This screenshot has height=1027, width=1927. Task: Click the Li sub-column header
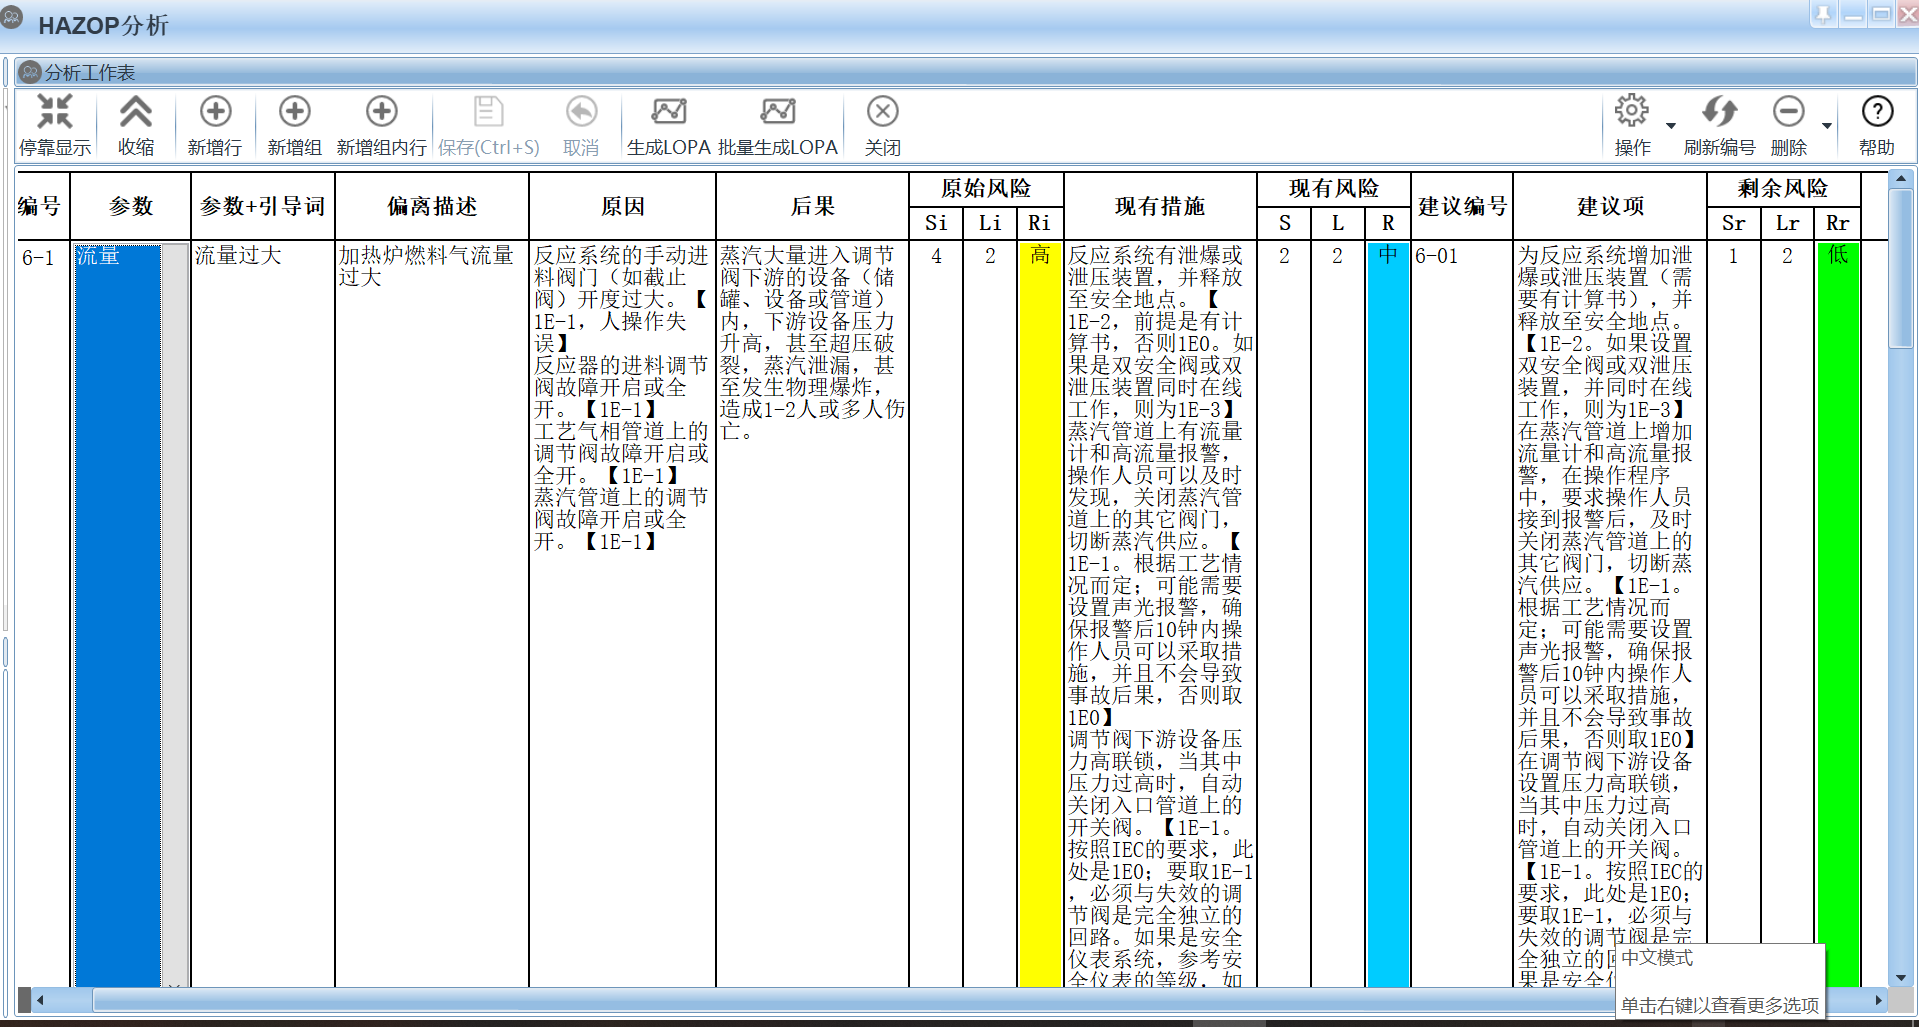[990, 223]
